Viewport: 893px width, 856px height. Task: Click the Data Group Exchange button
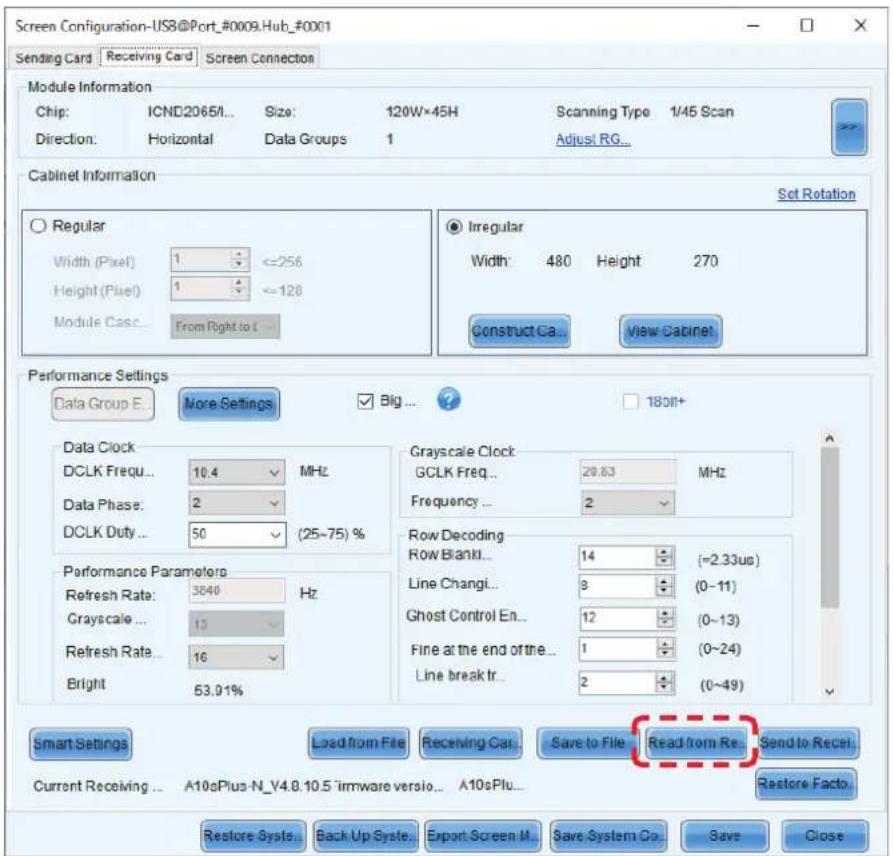click(x=103, y=404)
